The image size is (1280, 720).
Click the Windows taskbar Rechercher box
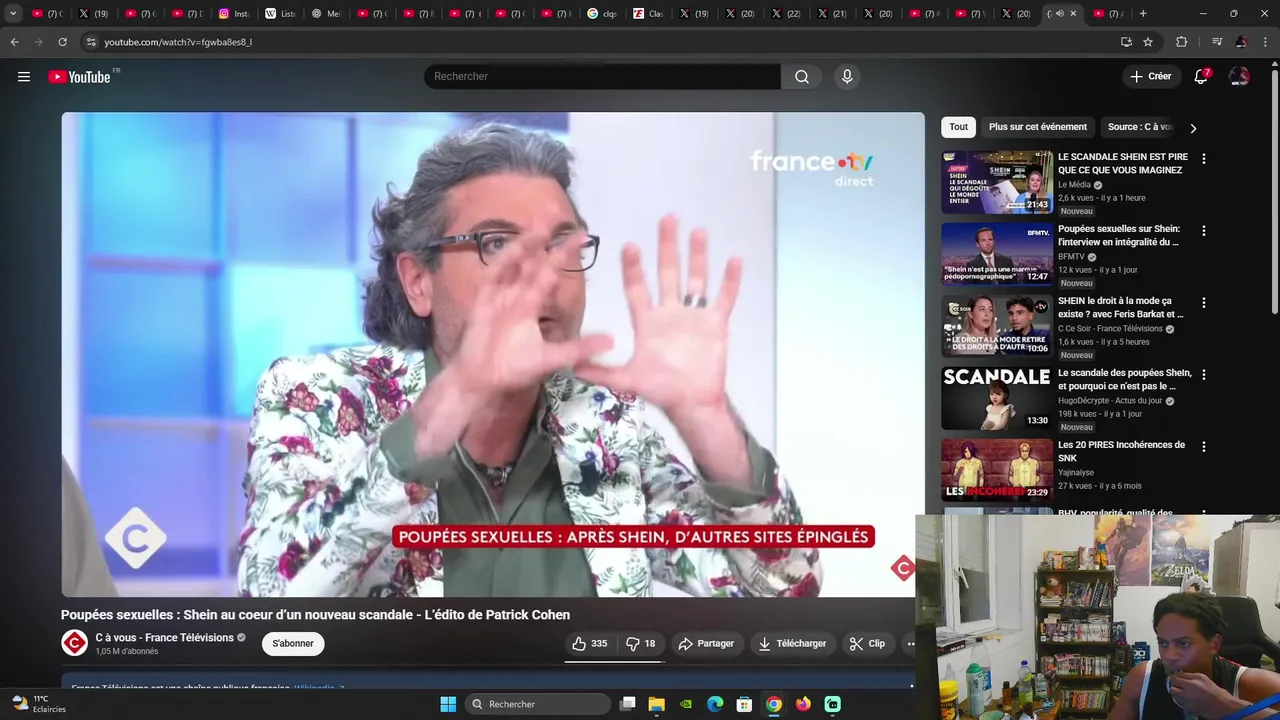[538, 704]
